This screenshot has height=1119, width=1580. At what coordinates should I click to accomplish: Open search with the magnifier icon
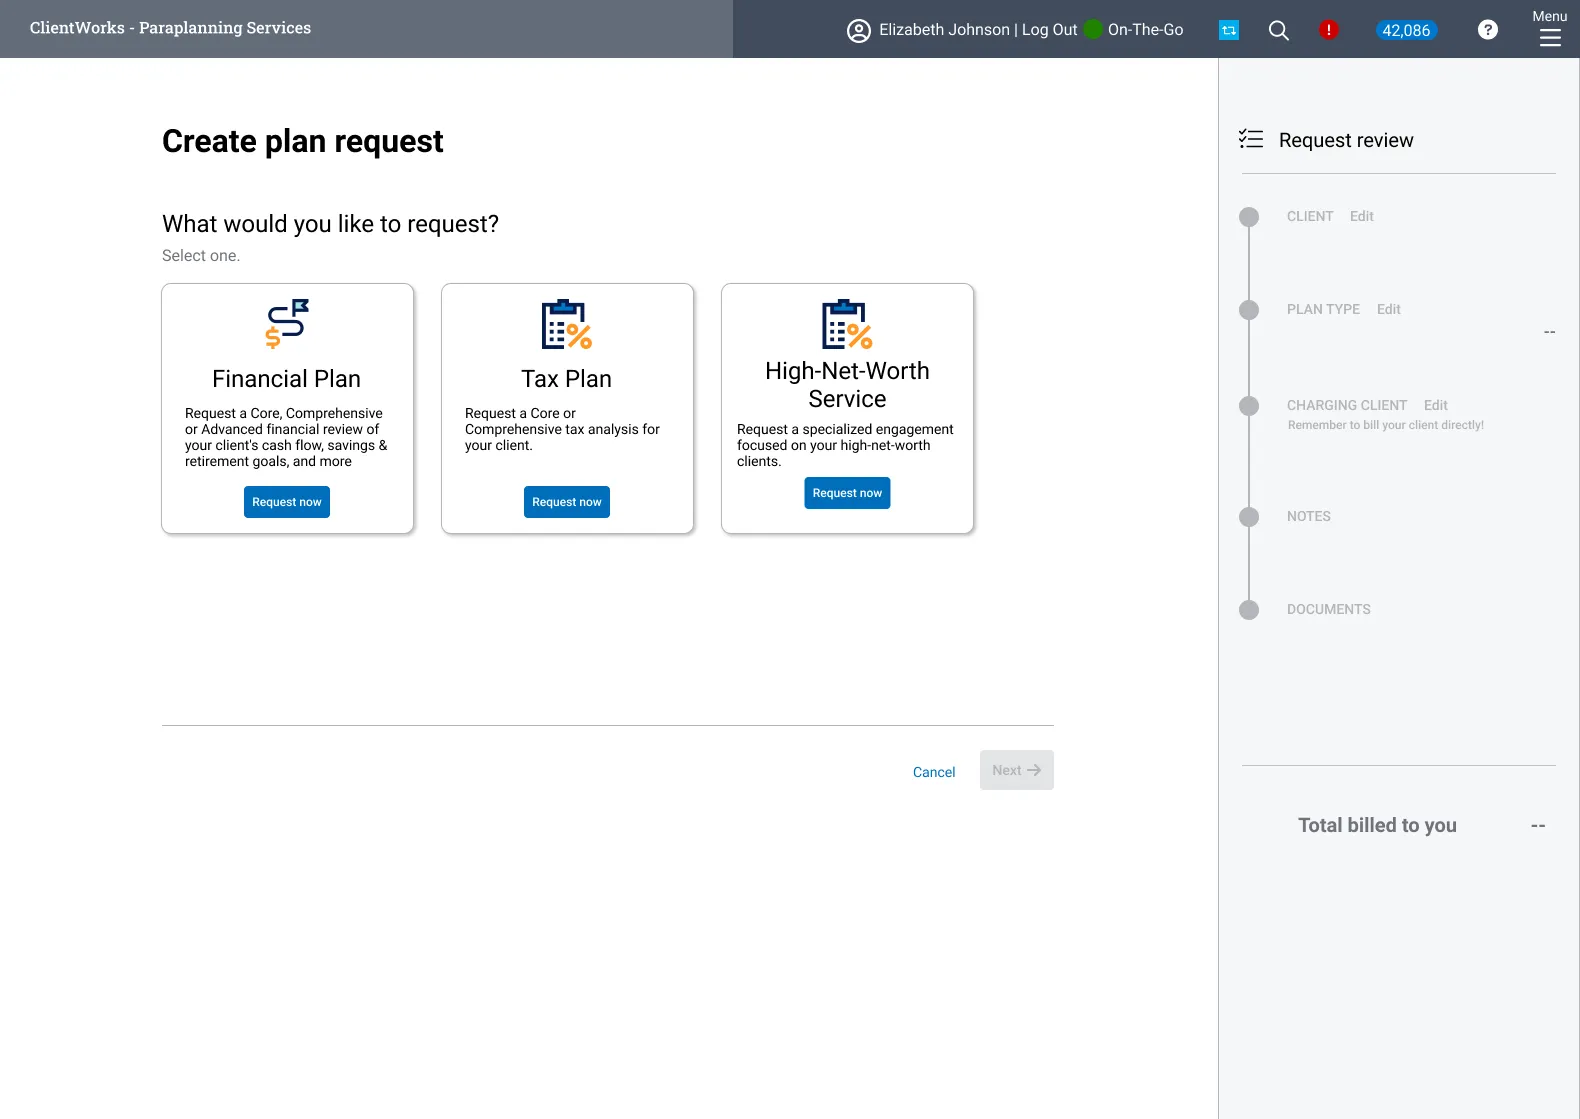click(1278, 30)
